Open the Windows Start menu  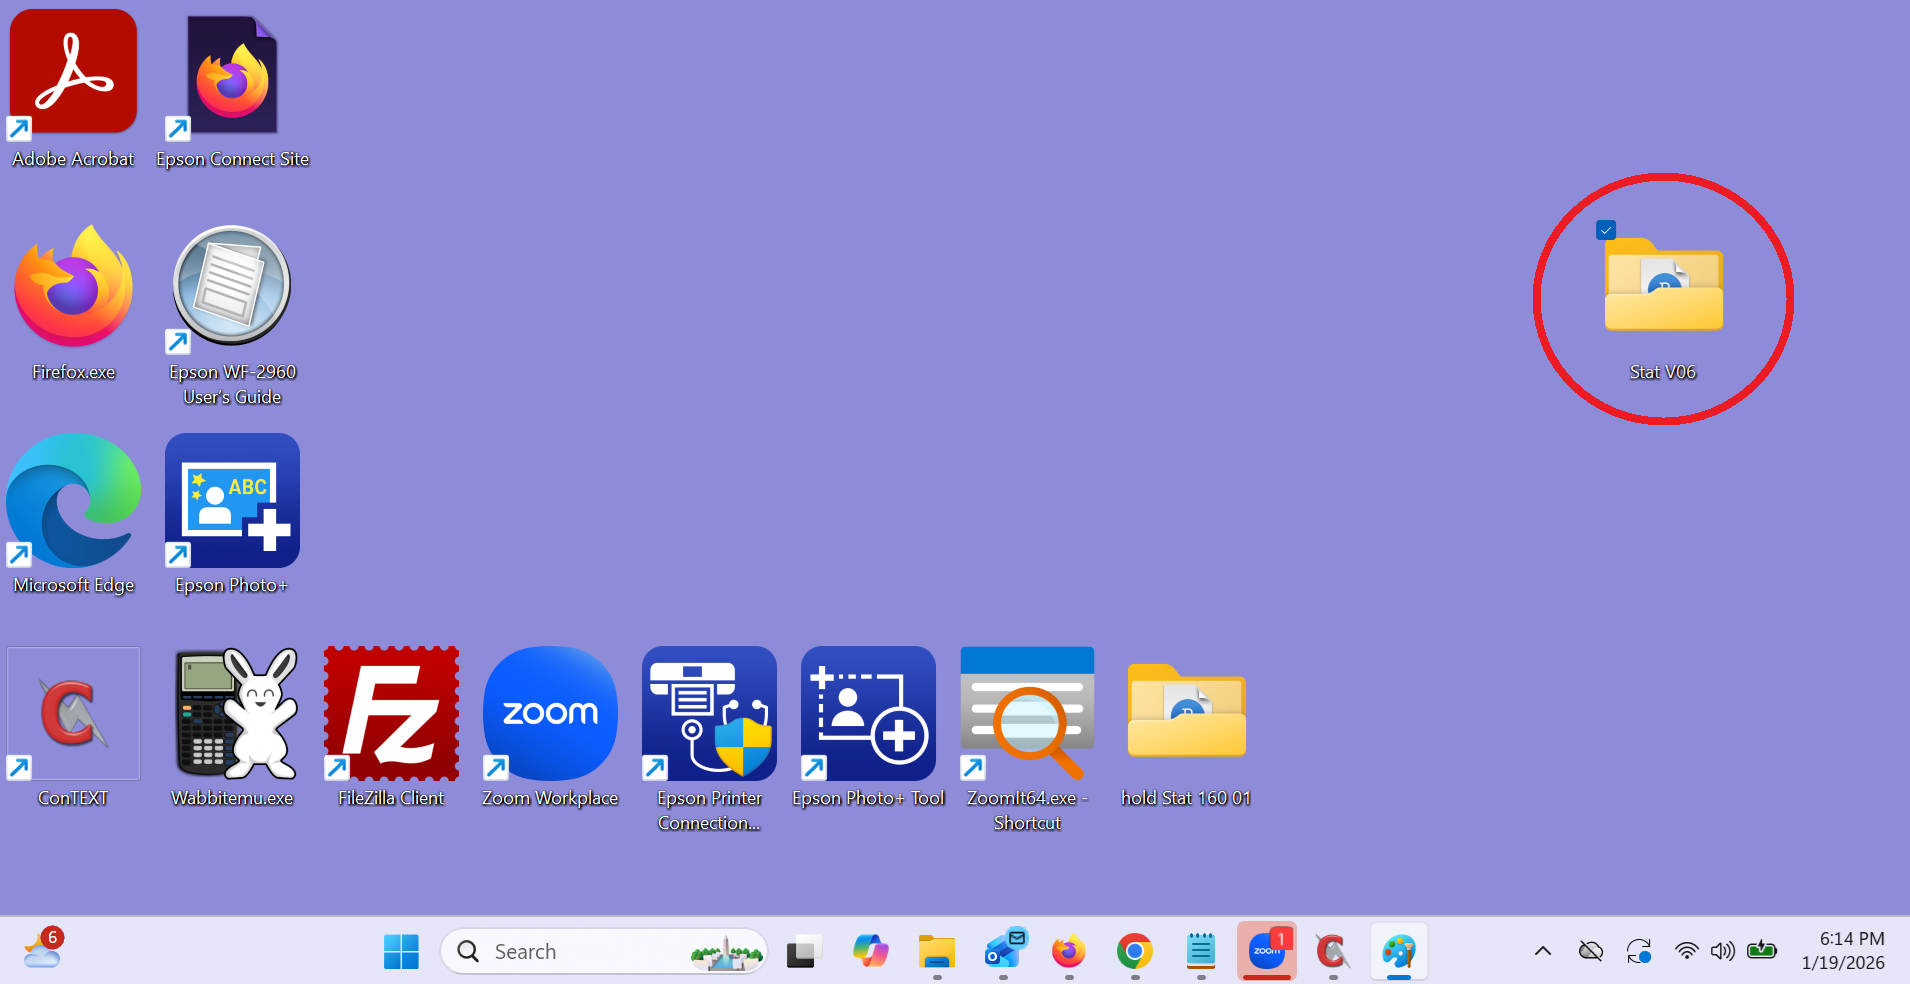[401, 951]
